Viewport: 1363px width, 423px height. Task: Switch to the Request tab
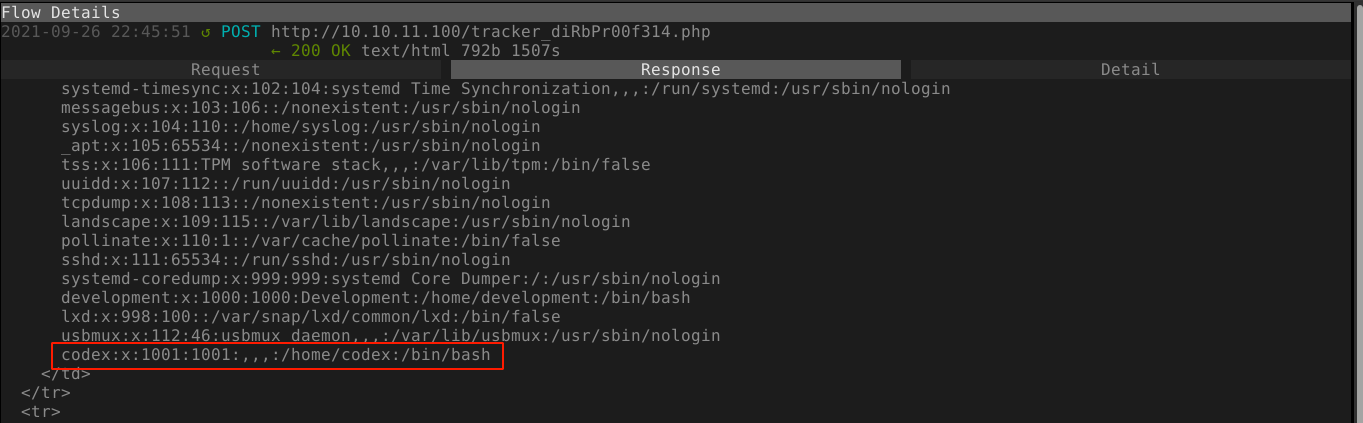point(225,70)
